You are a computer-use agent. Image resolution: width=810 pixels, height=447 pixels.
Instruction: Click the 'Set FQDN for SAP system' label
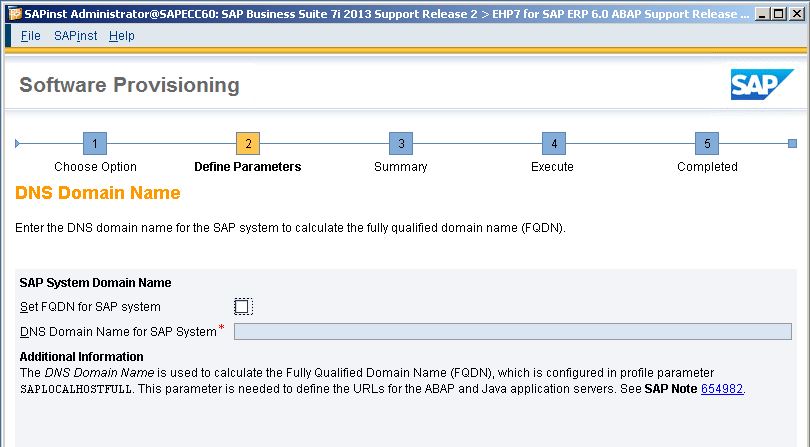[90, 306]
